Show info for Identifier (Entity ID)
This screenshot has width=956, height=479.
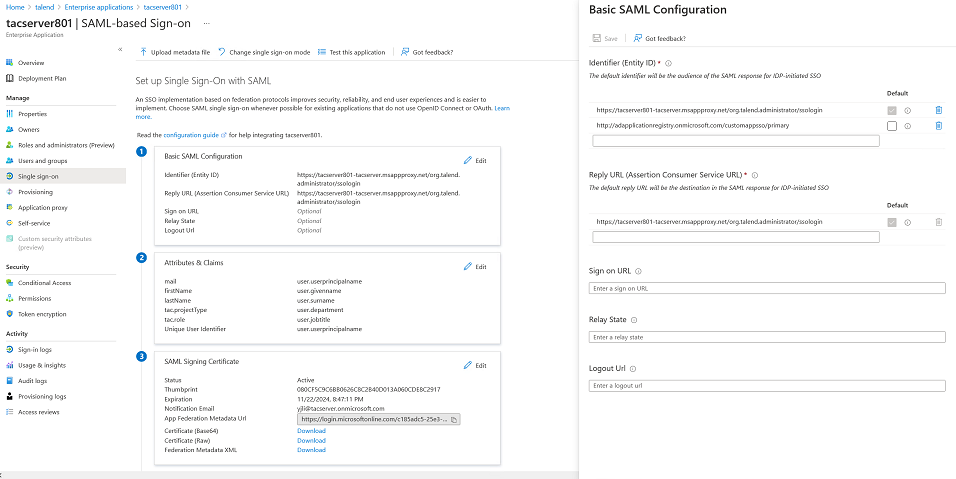(x=668, y=63)
